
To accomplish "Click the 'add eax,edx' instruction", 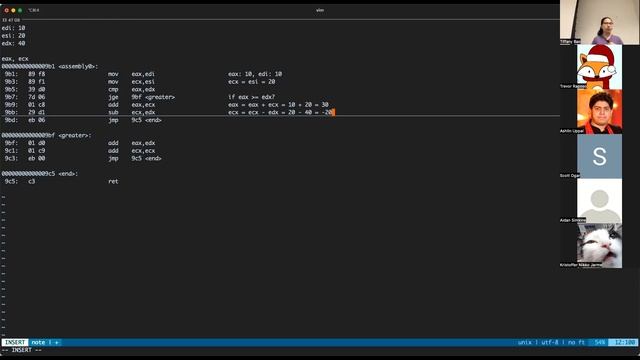I will (x=131, y=143).
